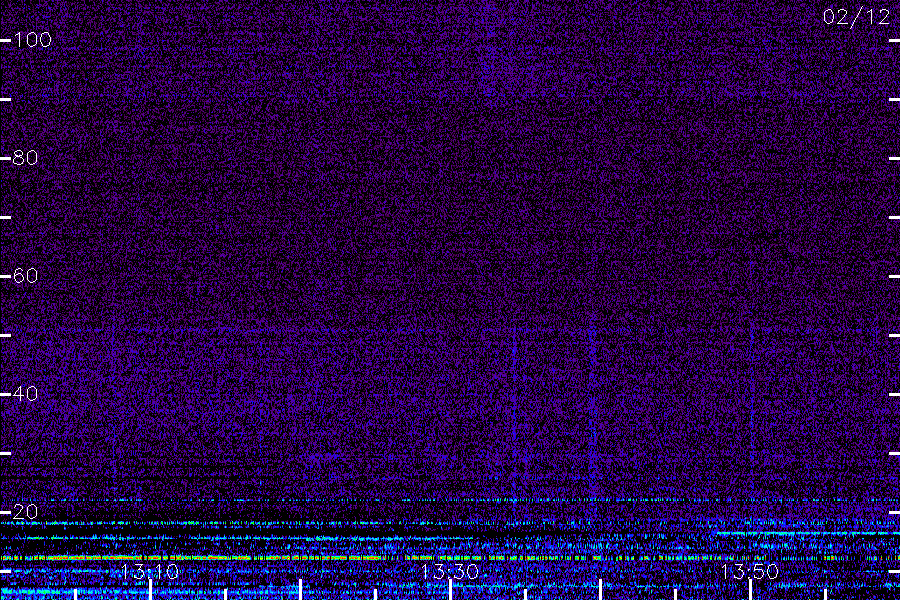
Task: Click the 13:50 time label
Action: coord(750,571)
